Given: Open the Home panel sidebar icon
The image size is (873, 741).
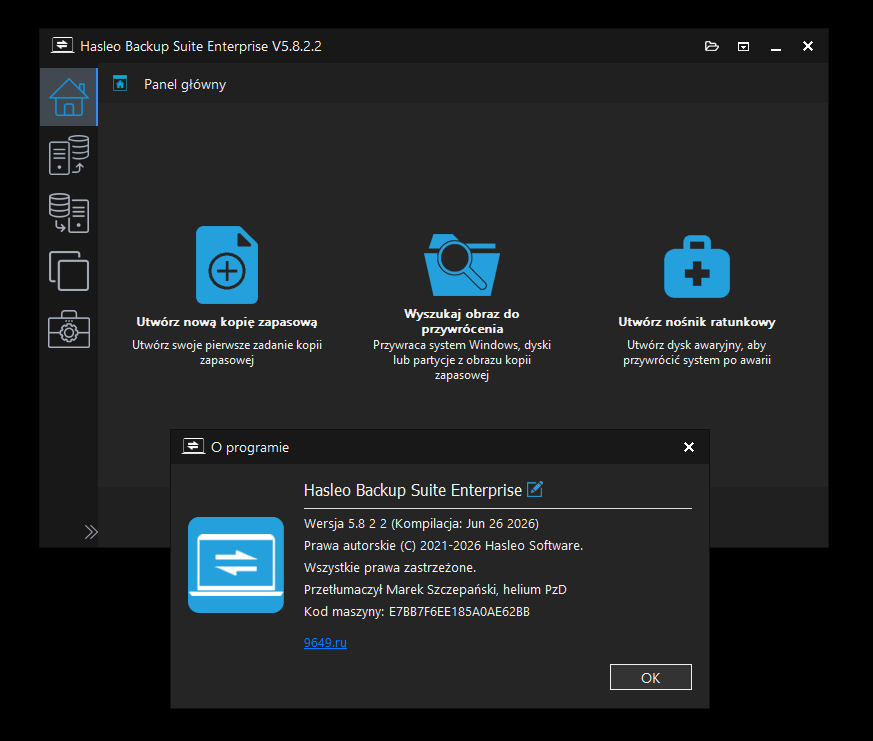Looking at the screenshot, I should [68, 97].
